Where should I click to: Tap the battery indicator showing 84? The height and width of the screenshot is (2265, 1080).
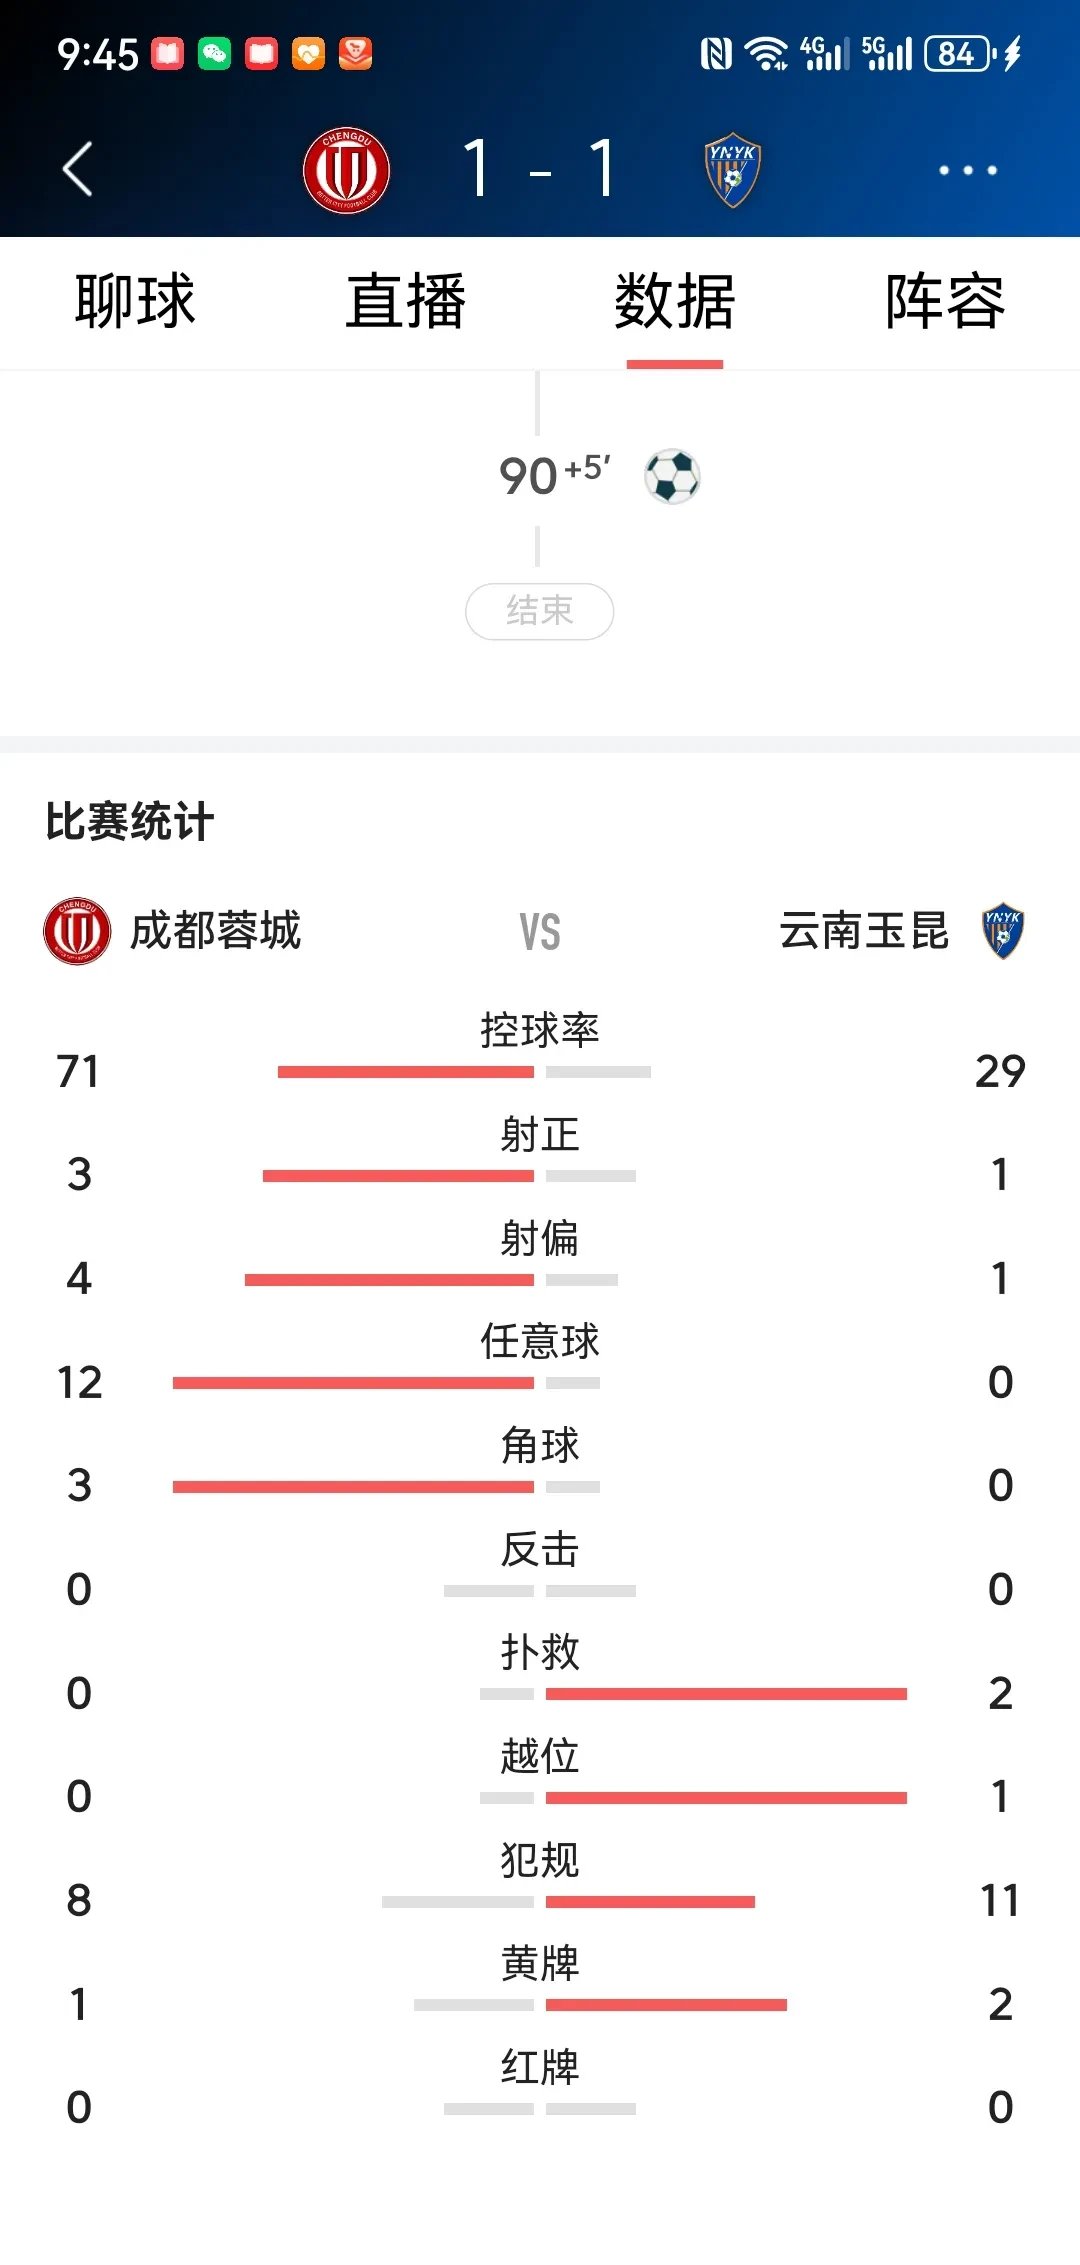coord(955,55)
